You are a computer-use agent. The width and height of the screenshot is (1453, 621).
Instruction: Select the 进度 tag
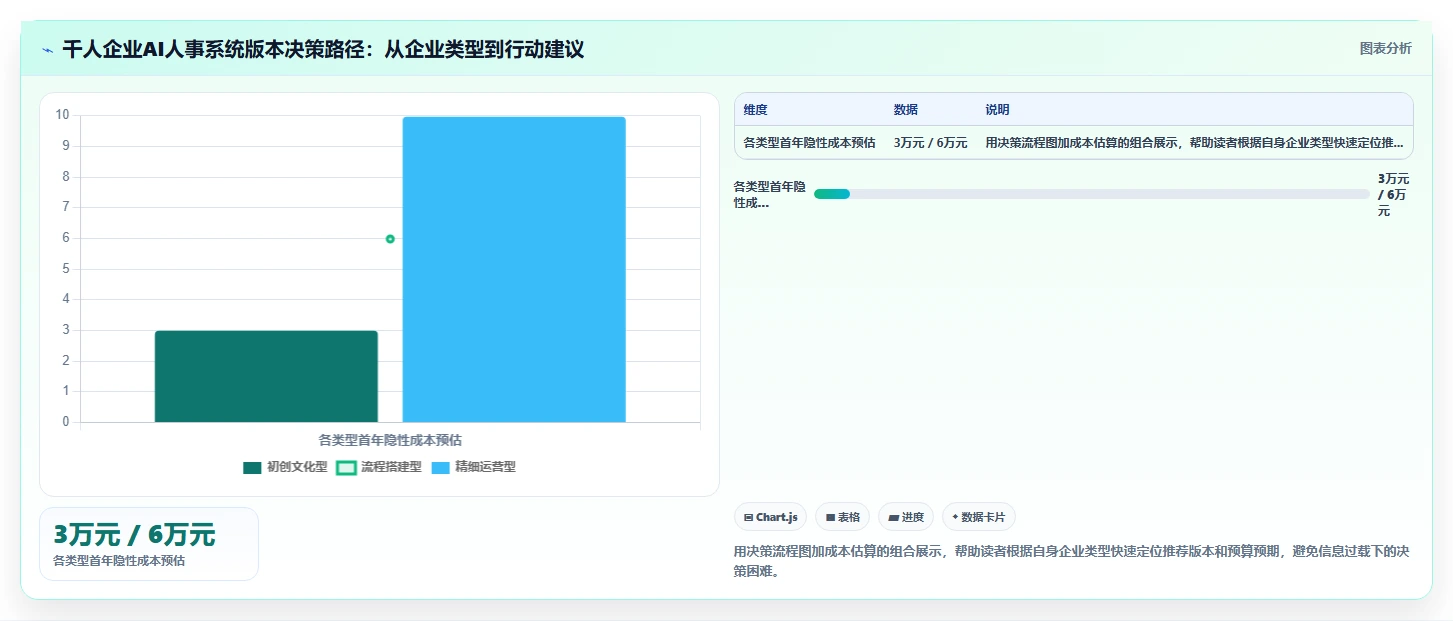[906, 517]
